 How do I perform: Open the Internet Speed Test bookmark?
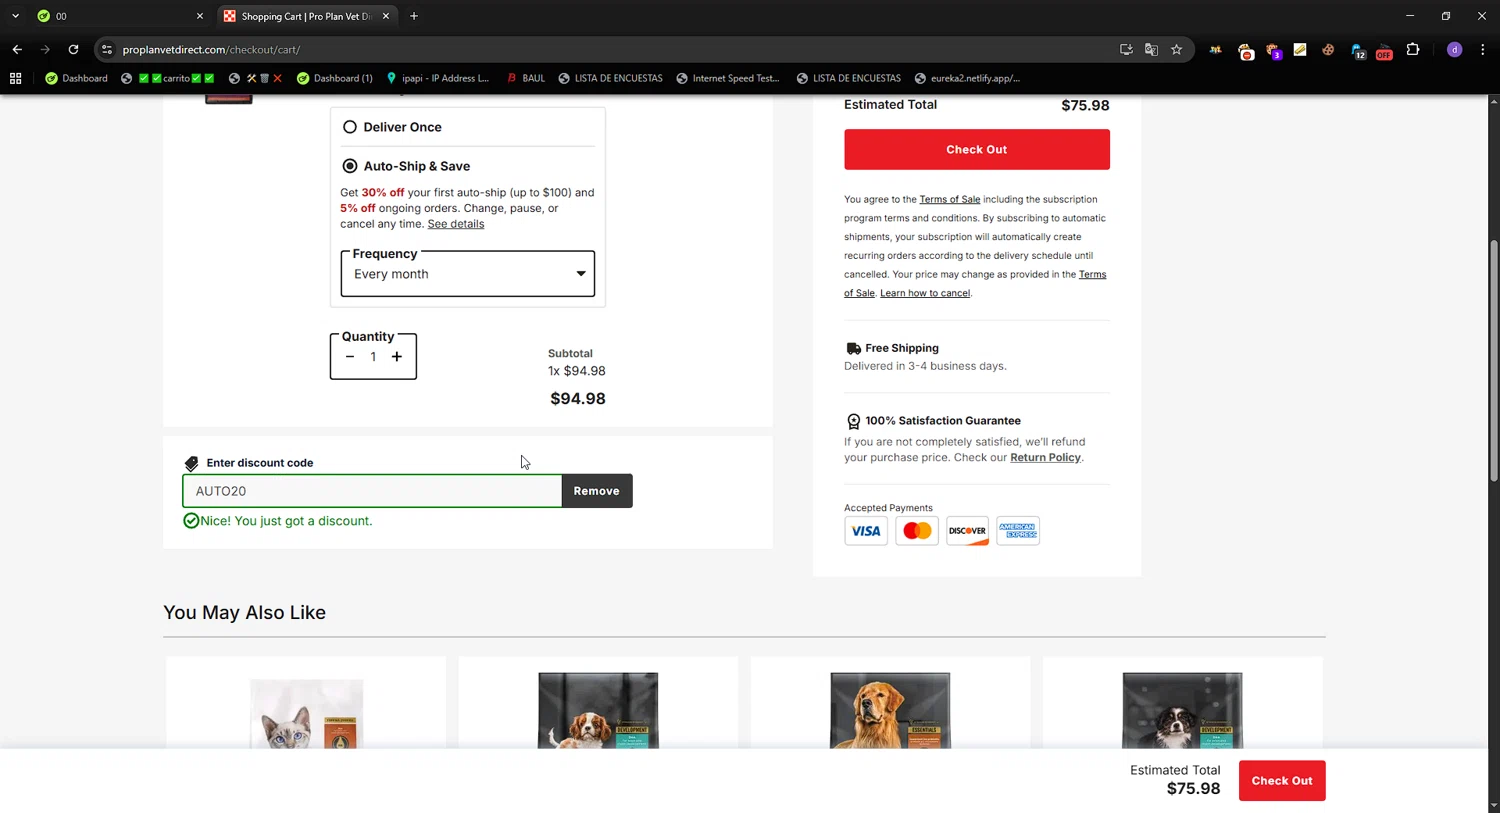[728, 78]
